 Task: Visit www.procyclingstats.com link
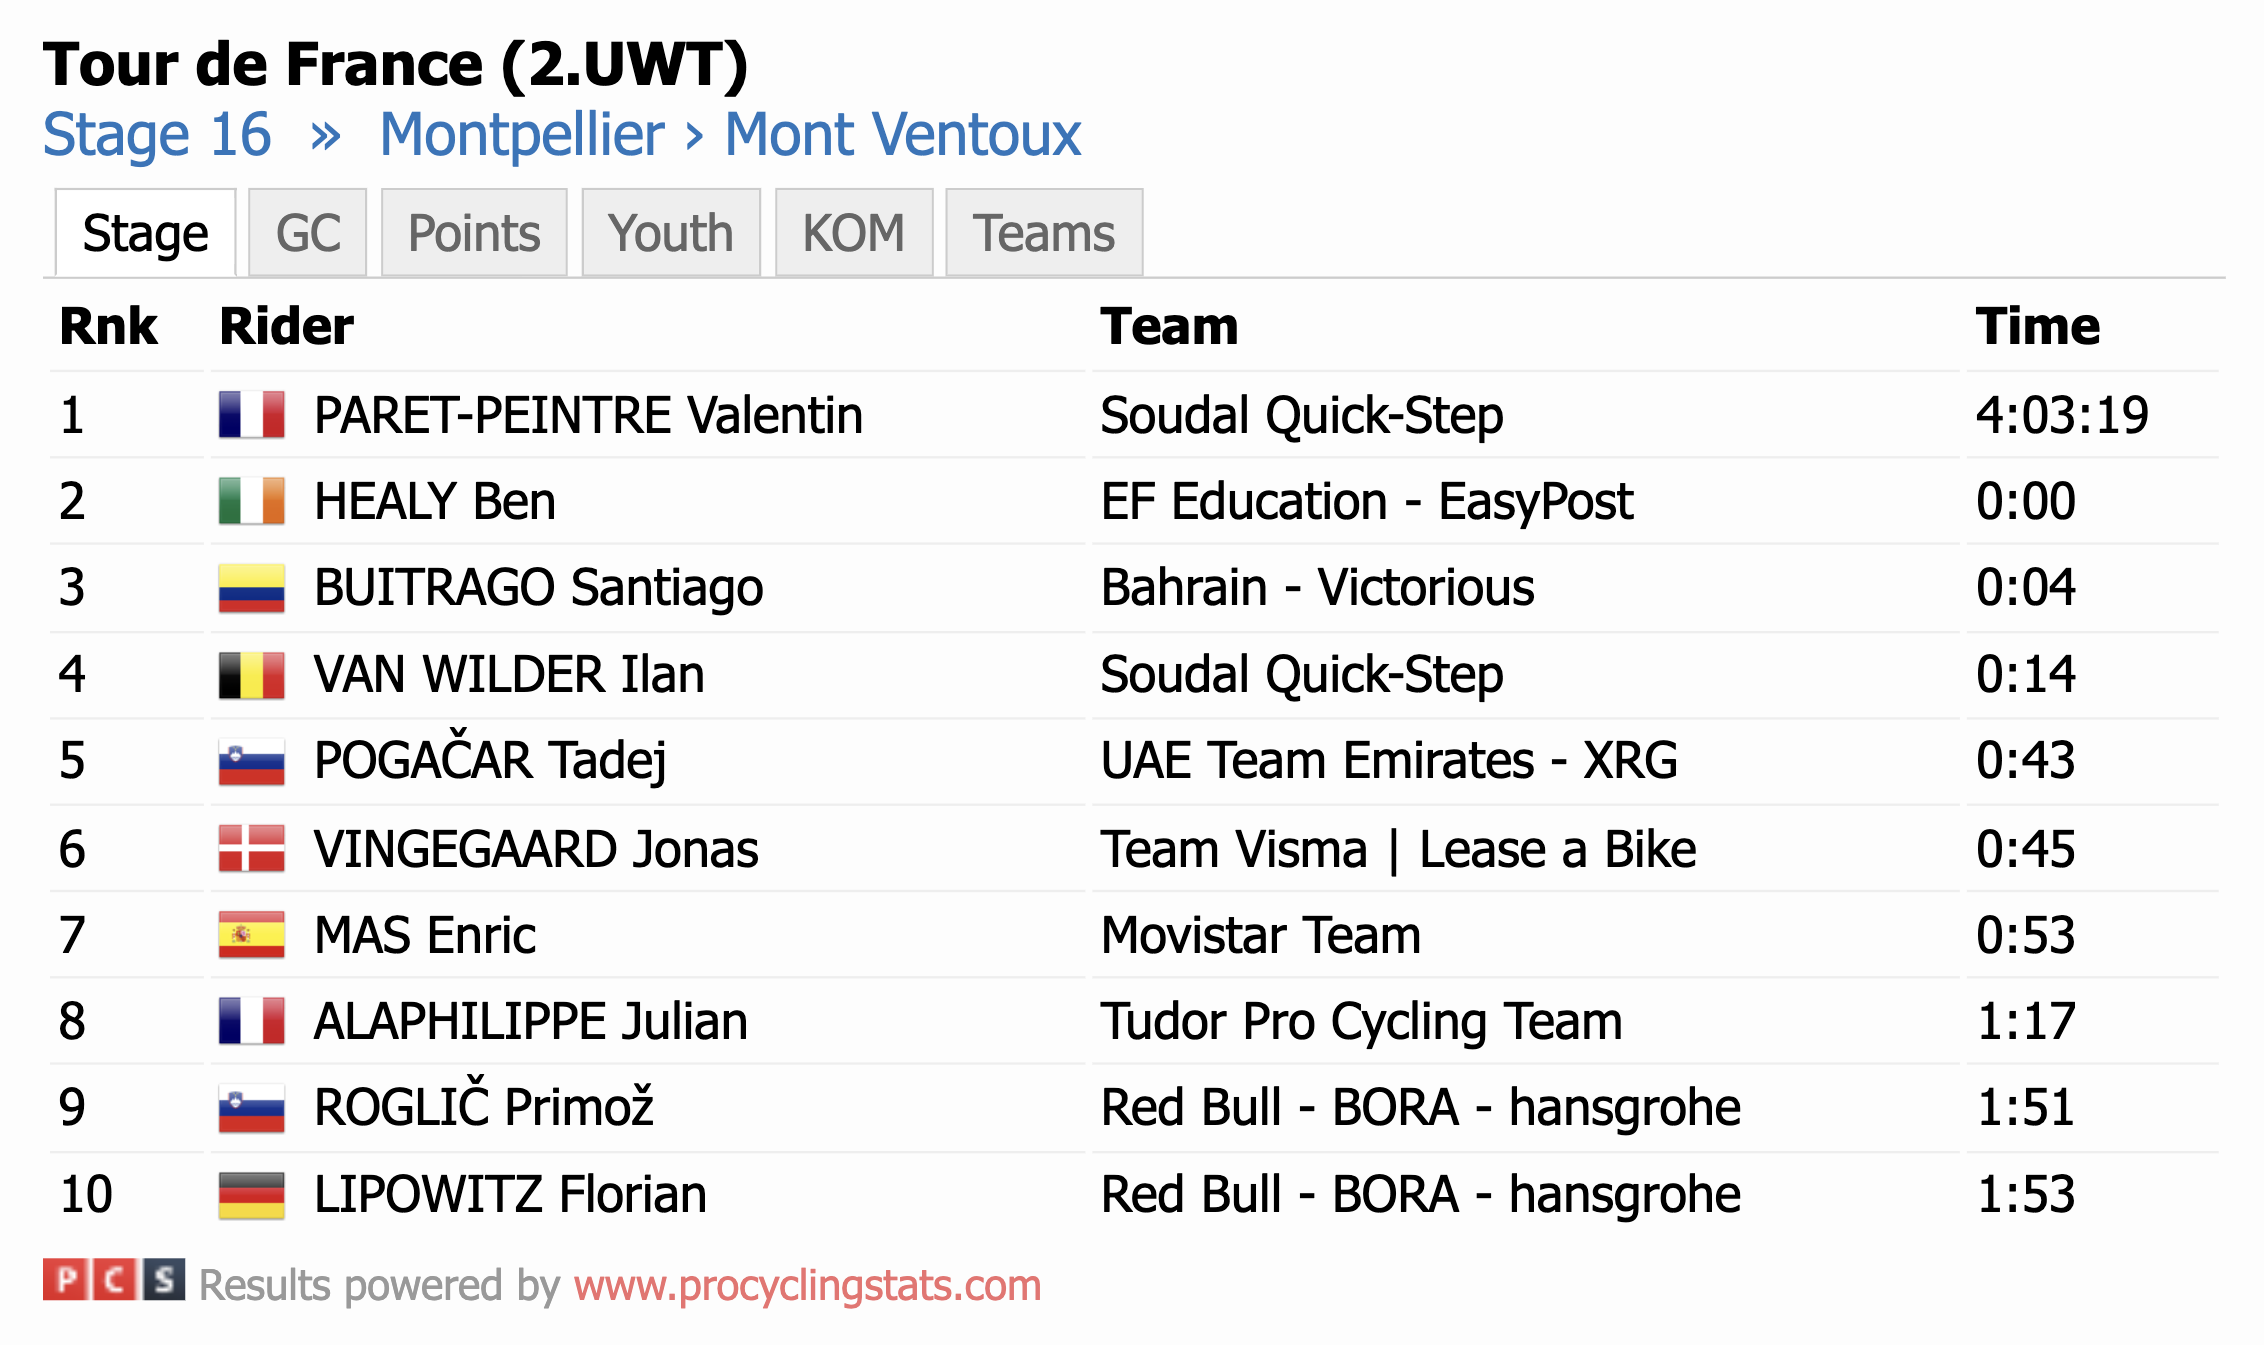point(807,1285)
